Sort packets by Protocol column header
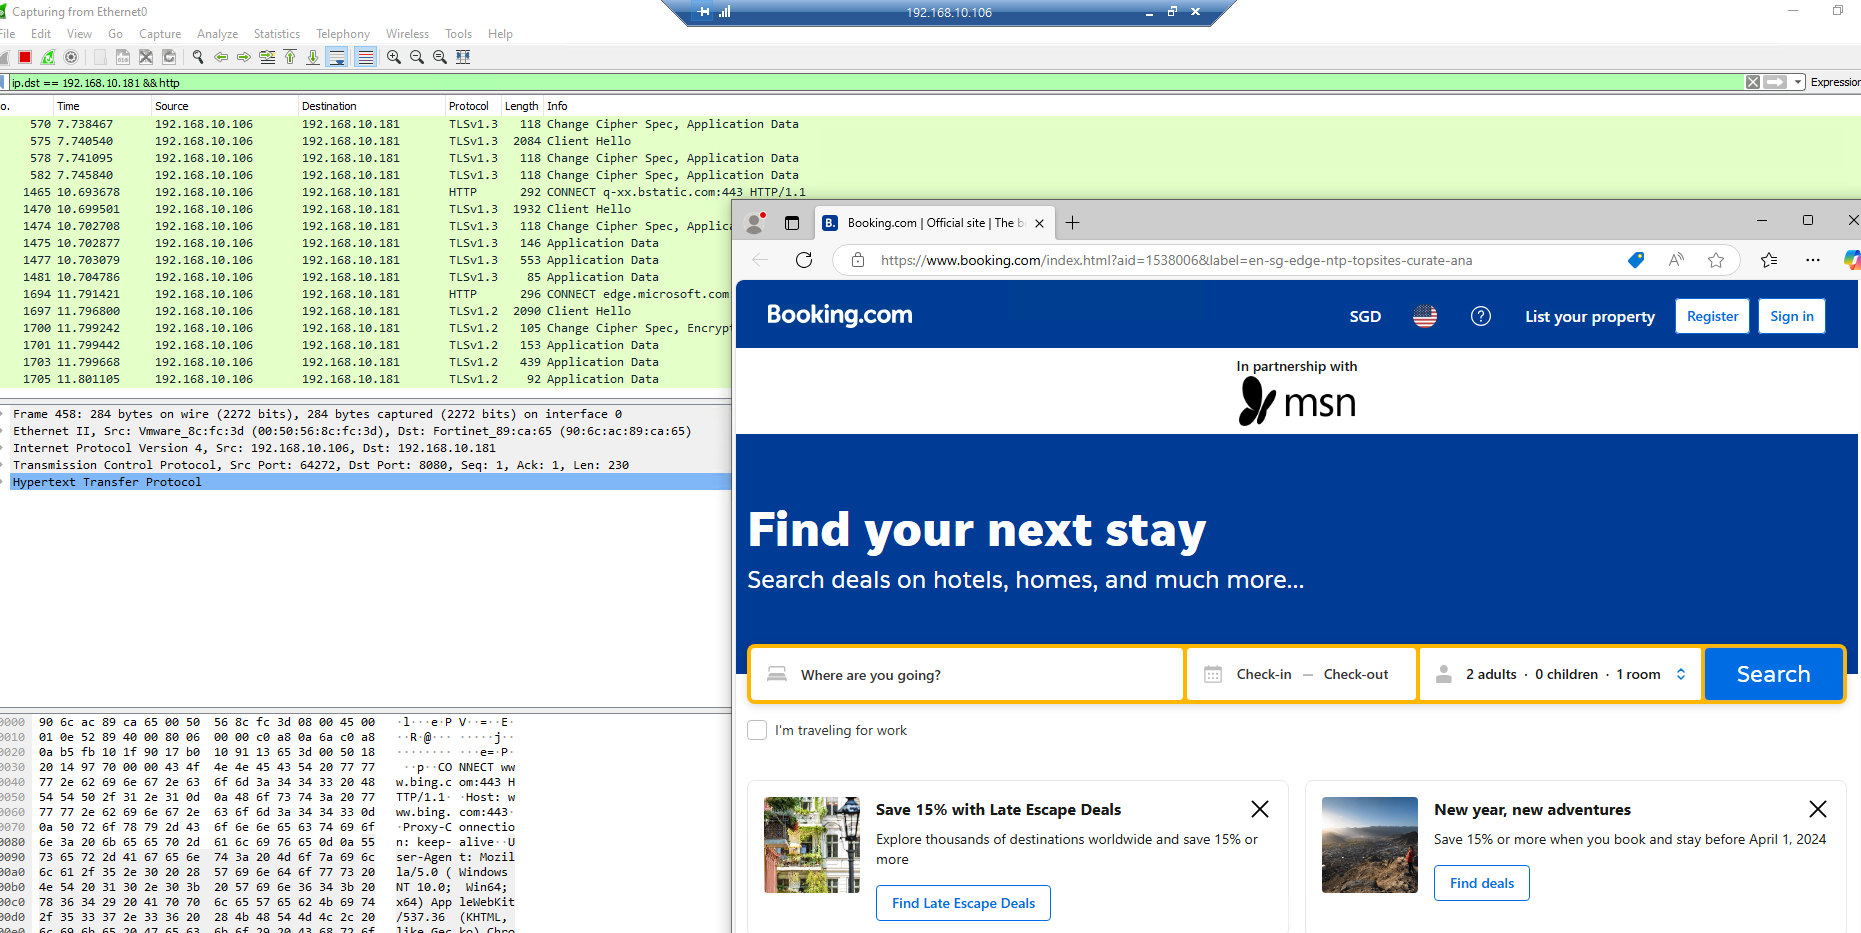The height and width of the screenshot is (933, 1861). pos(472,106)
